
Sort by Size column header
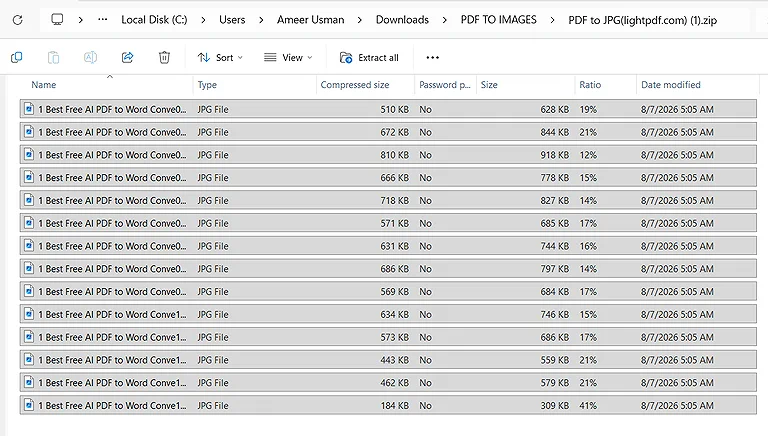point(489,85)
